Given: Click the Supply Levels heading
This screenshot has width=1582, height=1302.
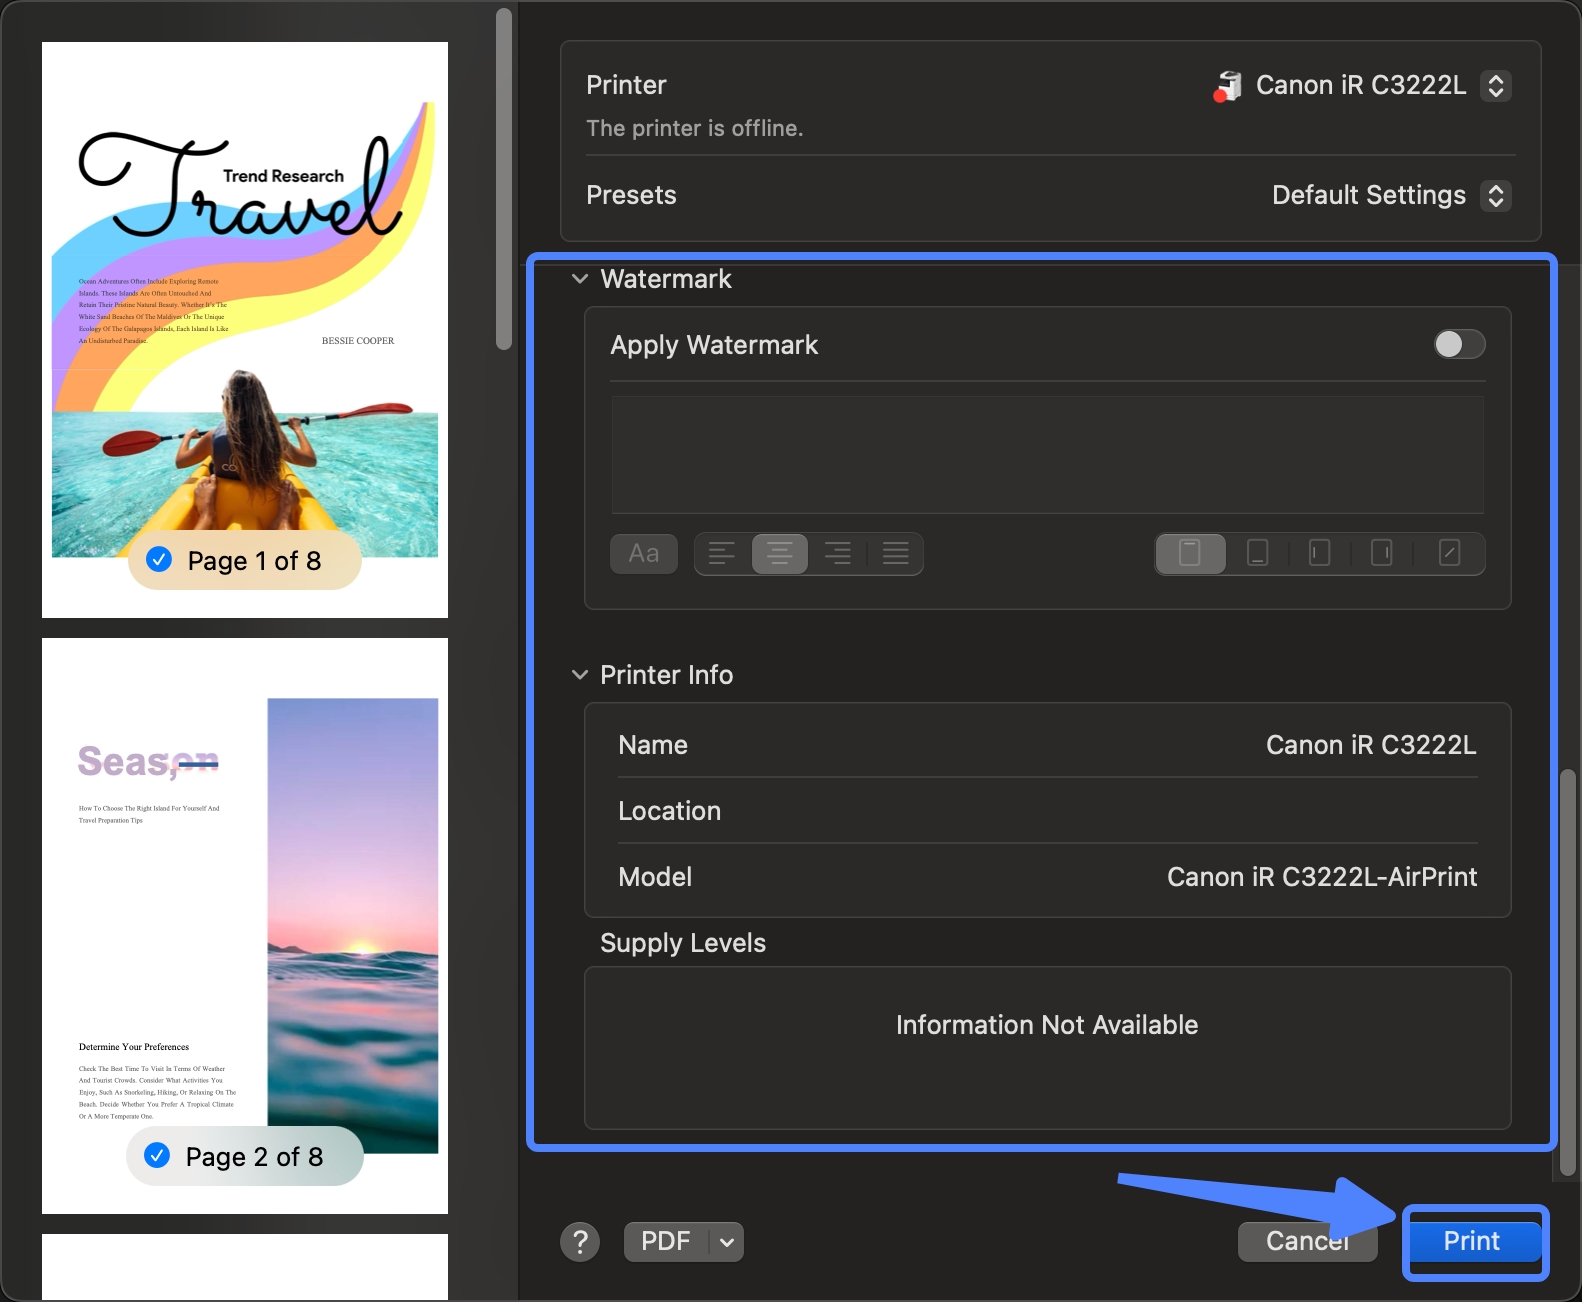Looking at the screenshot, I should [683, 943].
